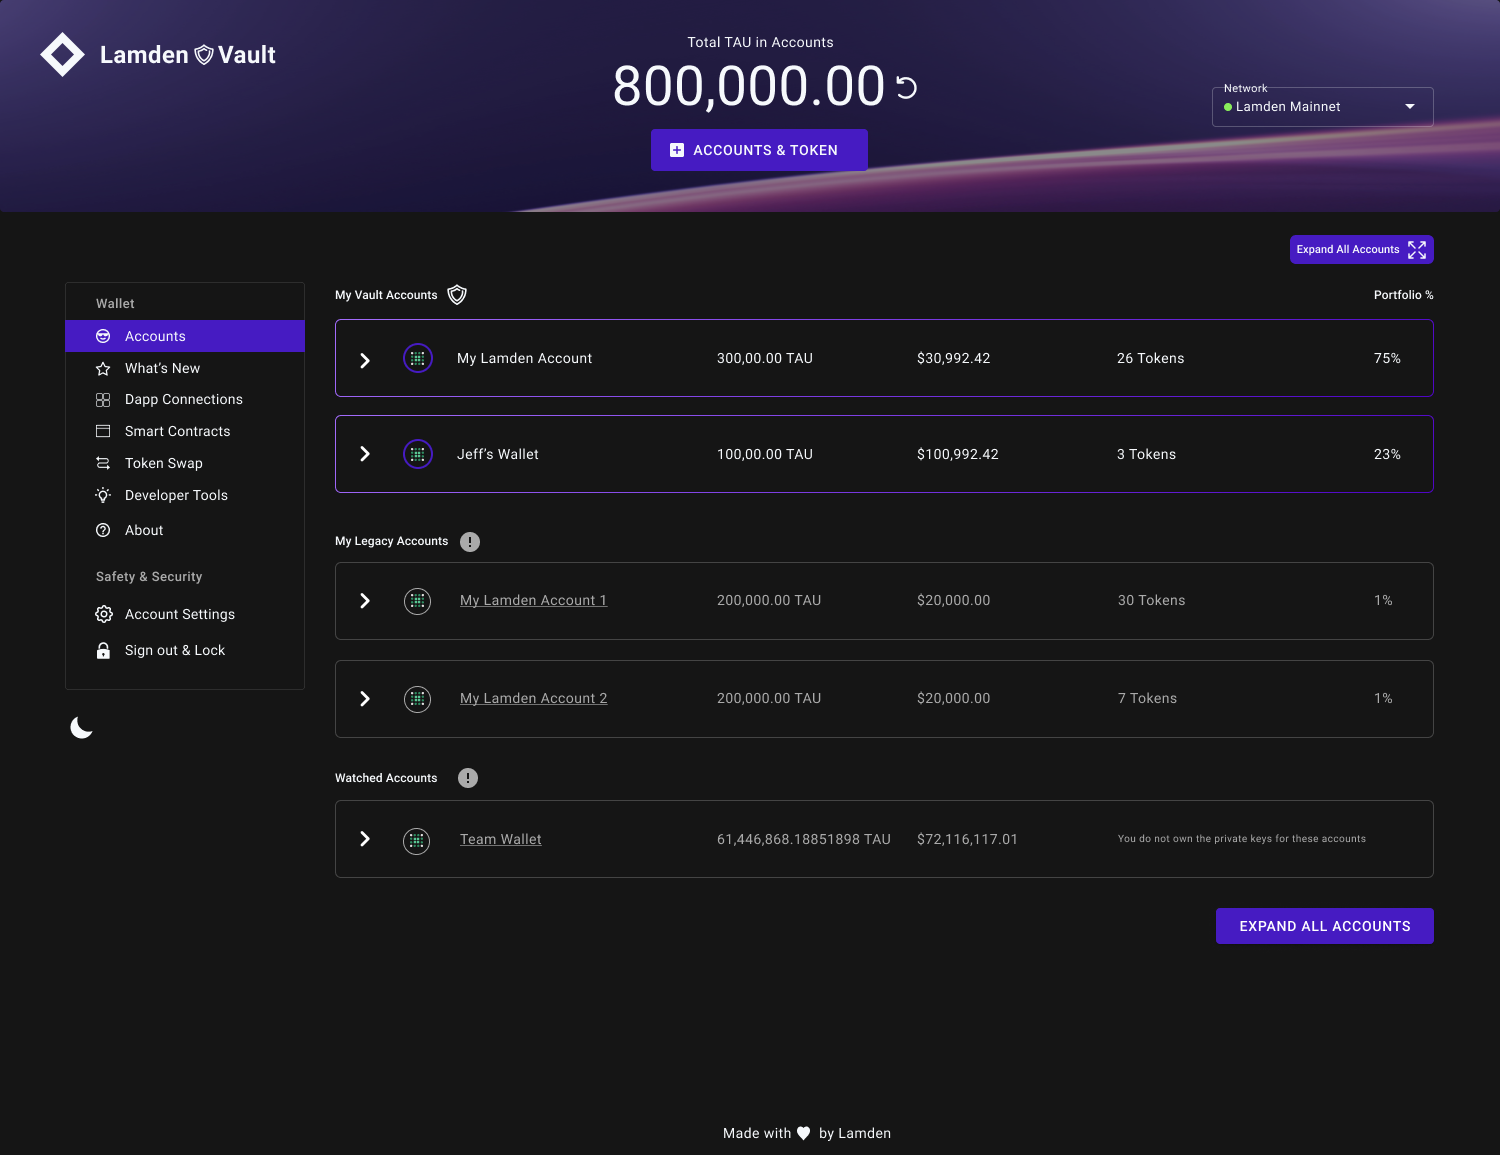Click the info icon next to Watched Accounts

pyautogui.click(x=468, y=778)
